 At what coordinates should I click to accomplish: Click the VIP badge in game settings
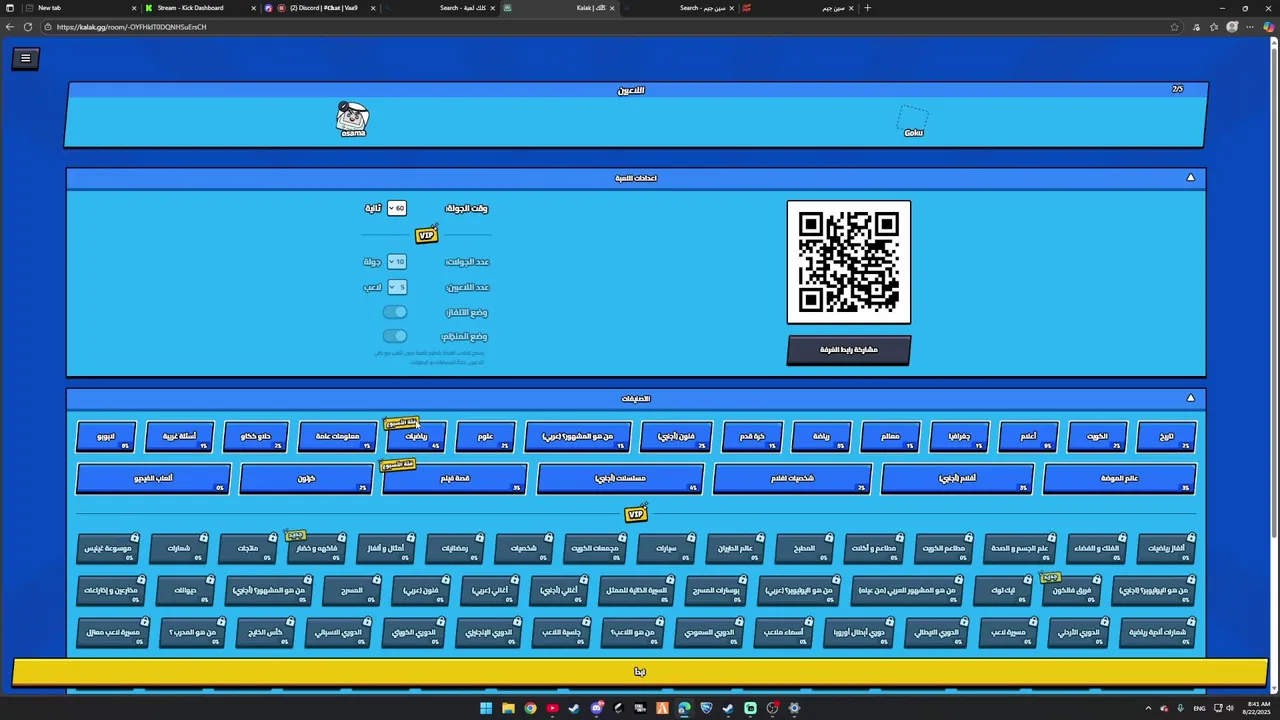426,235
